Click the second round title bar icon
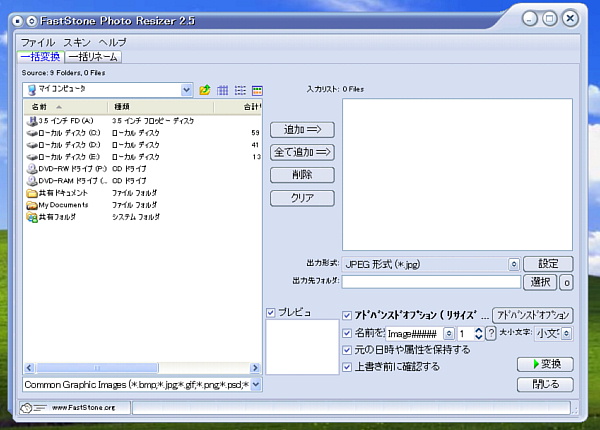This screenshot has height=430, width=600. (32, 21)
